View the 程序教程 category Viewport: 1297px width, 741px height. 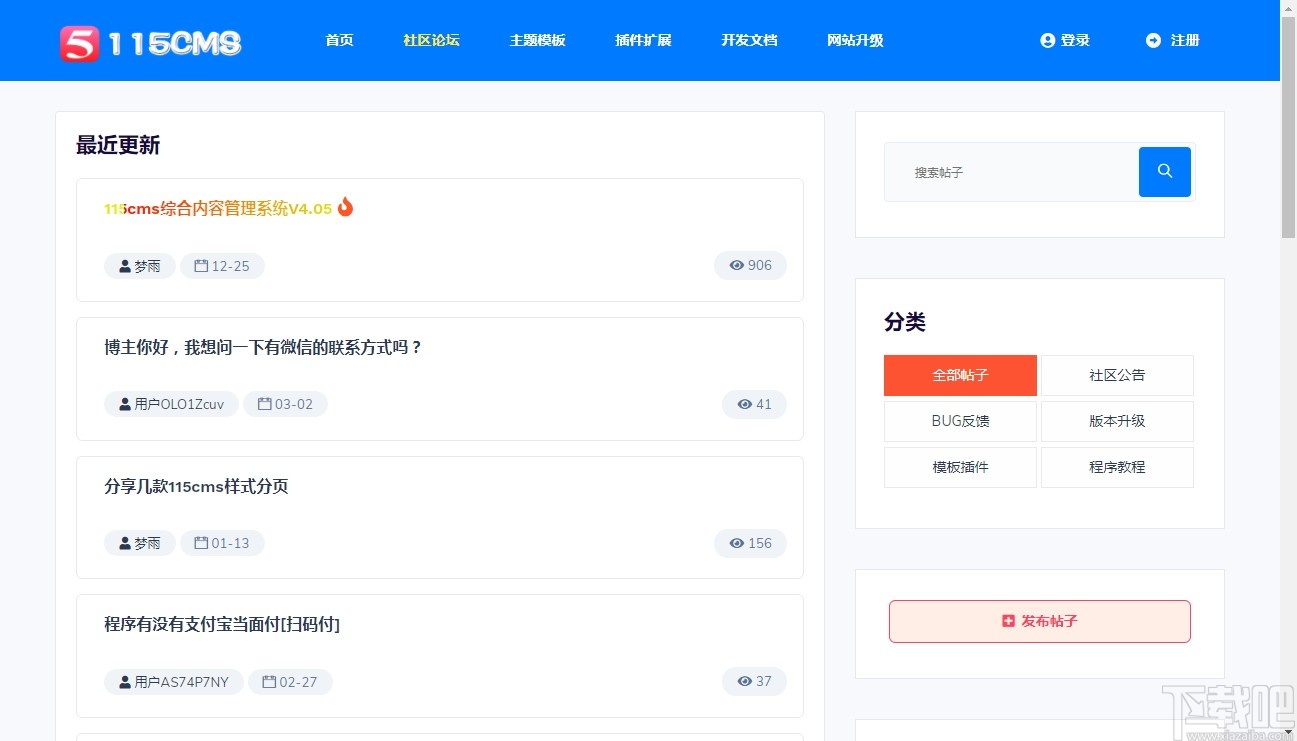[1117, 467]
